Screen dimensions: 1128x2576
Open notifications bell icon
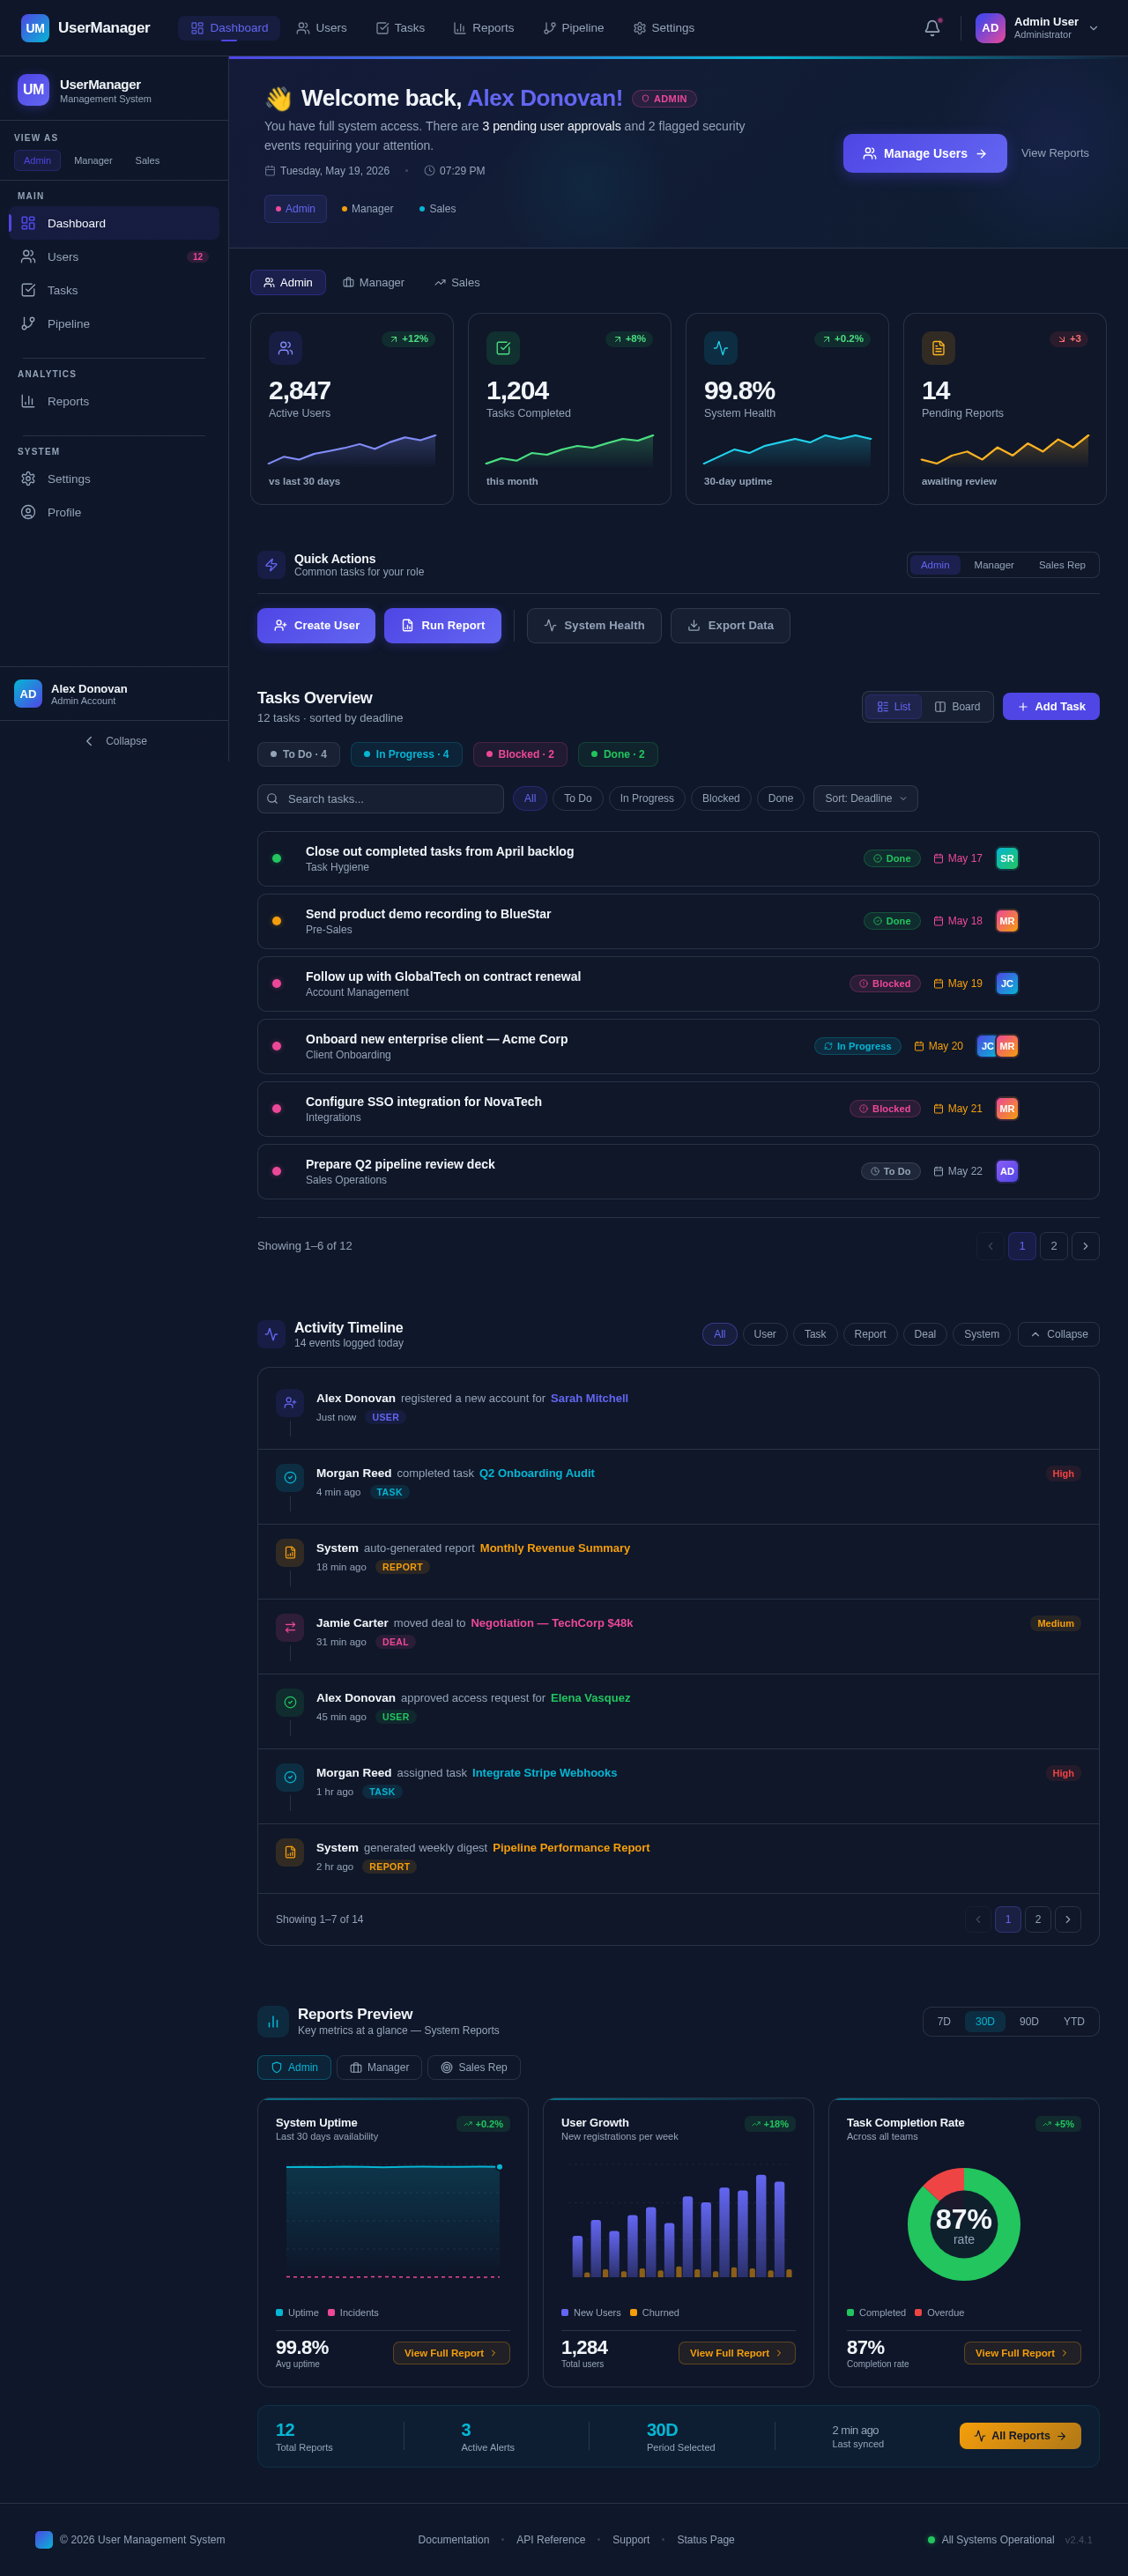point(932,28)
